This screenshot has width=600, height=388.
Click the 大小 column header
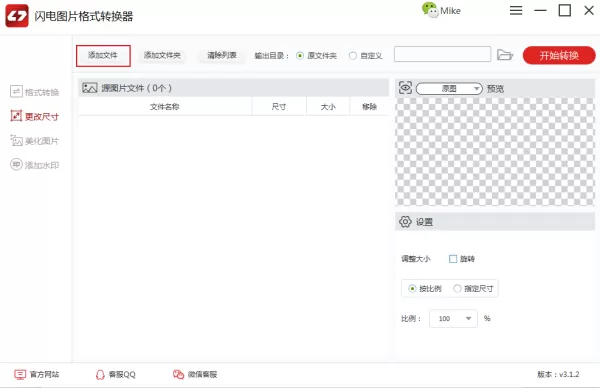pos(328,107)
